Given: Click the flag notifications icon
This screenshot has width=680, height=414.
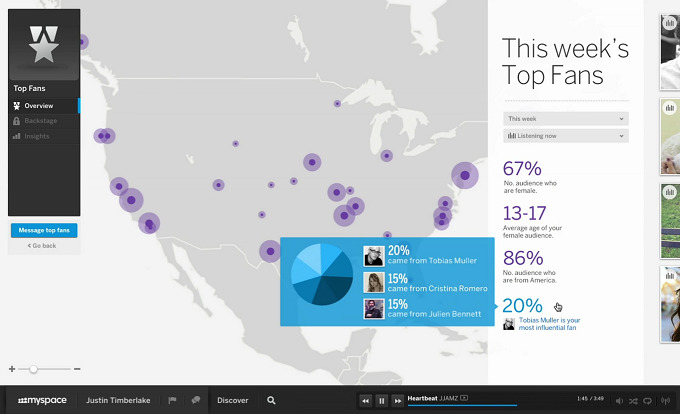Looking at the screenshot, I should coord(172,400).
